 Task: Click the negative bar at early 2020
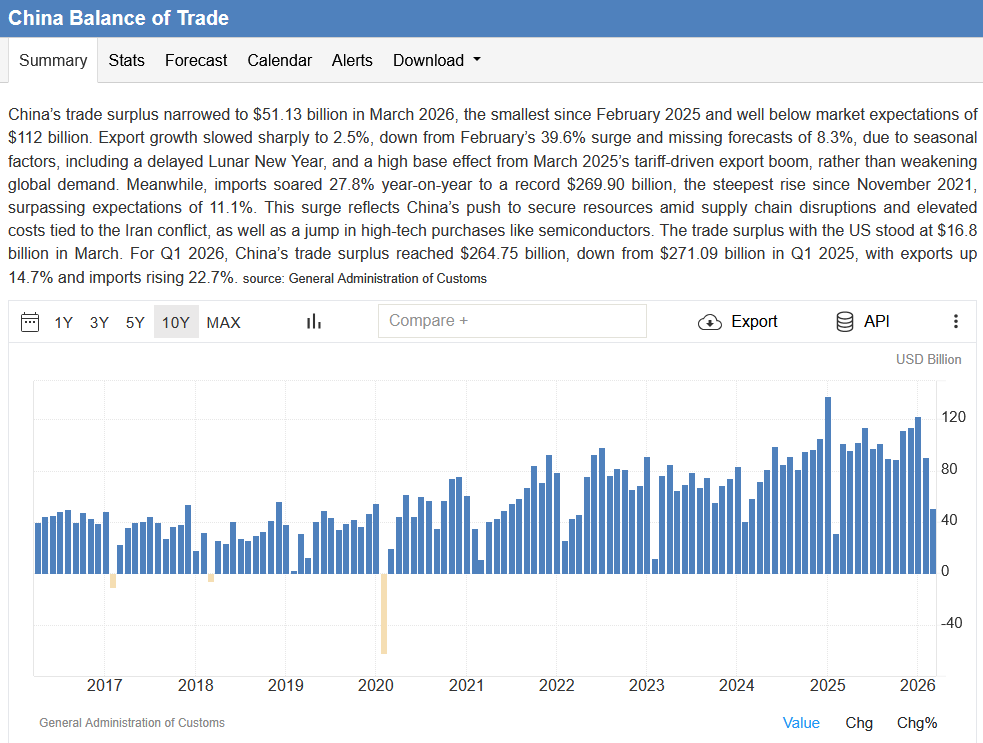[384, 613]
